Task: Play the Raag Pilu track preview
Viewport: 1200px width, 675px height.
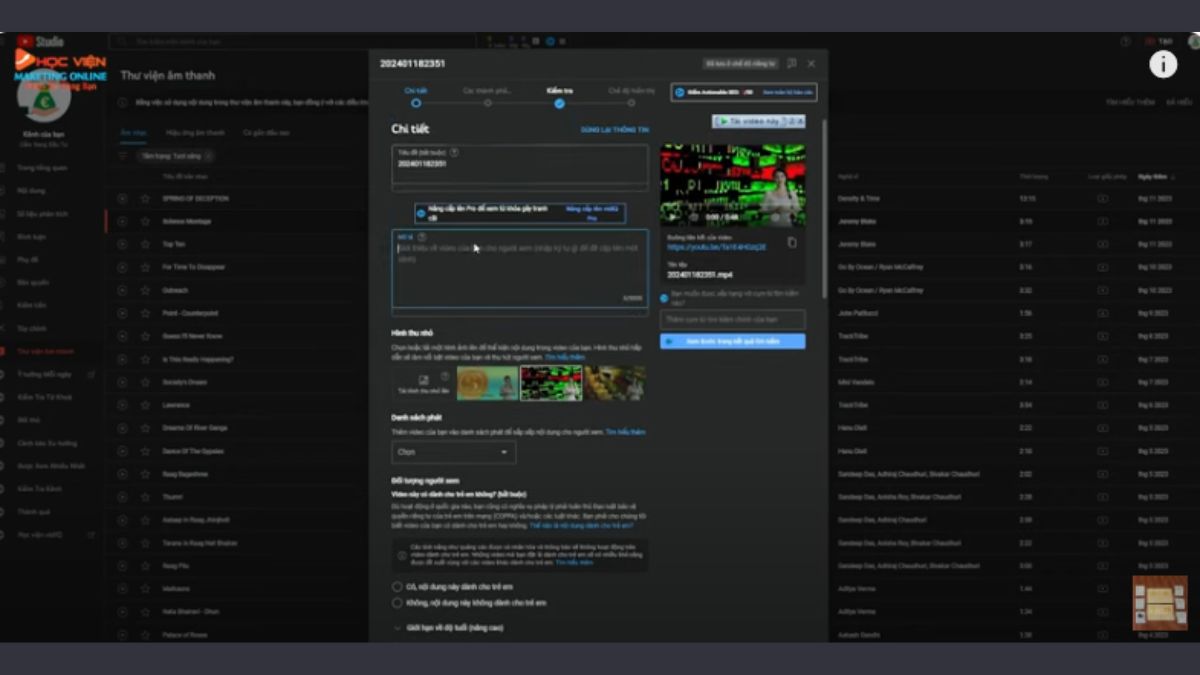Action: [123, 566]
